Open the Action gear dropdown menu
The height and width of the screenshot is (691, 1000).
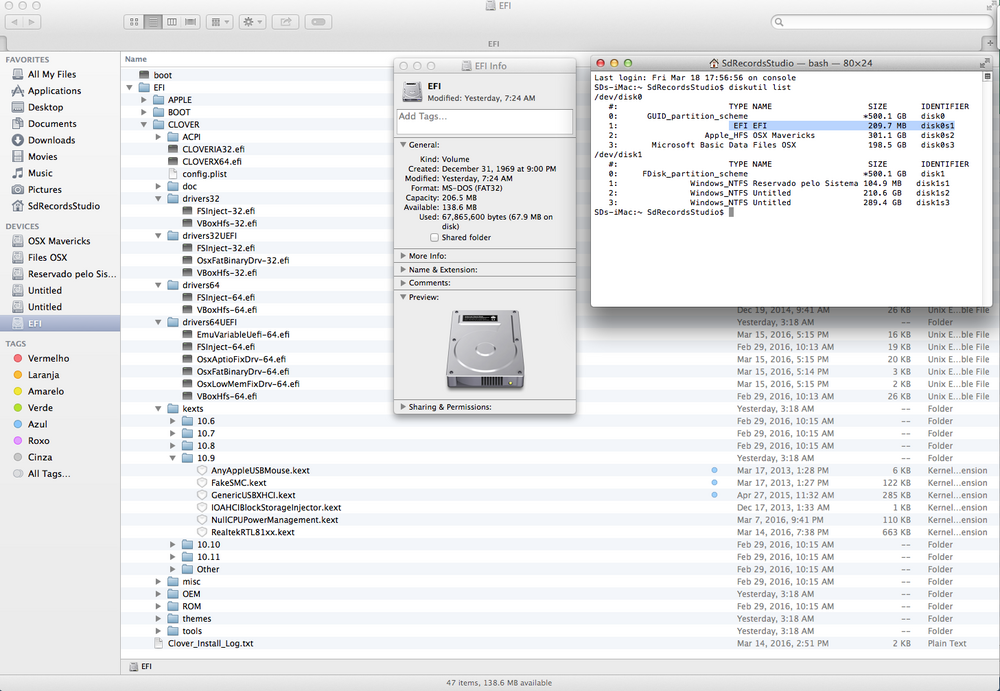click(251, 21)
